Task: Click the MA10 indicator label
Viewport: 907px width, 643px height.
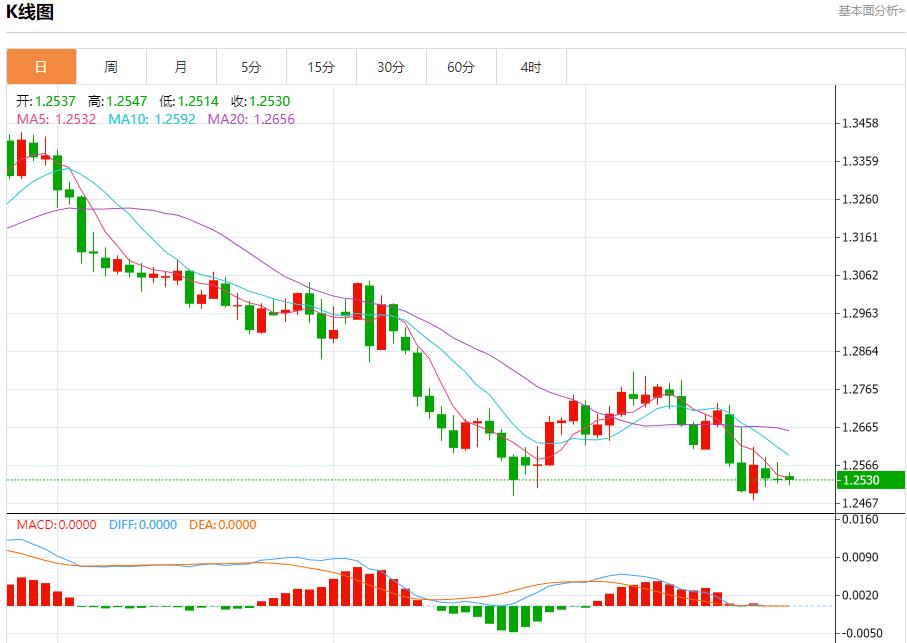Action: (x=153, y=119)
